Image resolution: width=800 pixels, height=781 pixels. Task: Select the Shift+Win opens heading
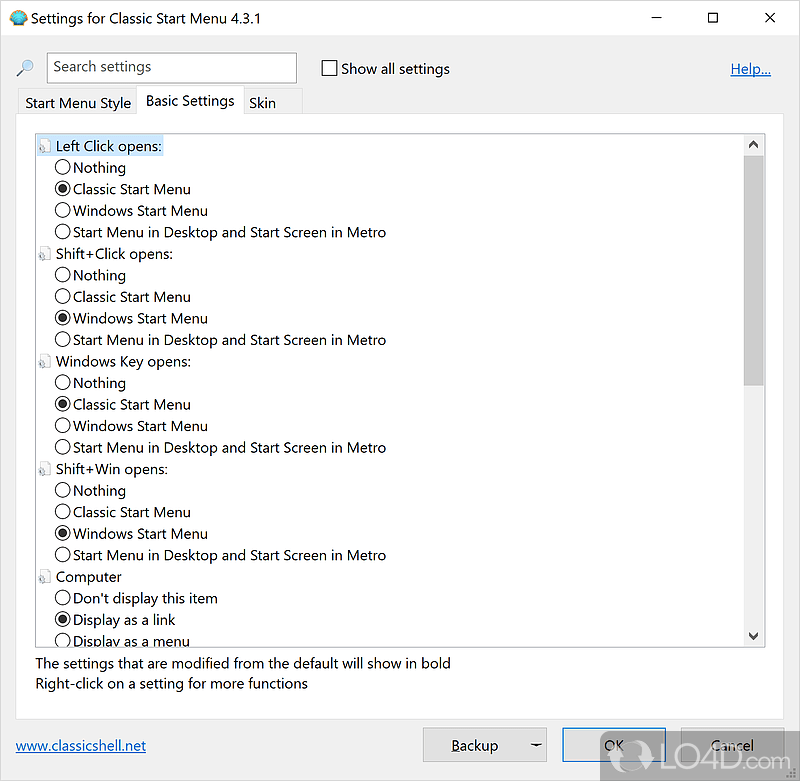(112, 469)
